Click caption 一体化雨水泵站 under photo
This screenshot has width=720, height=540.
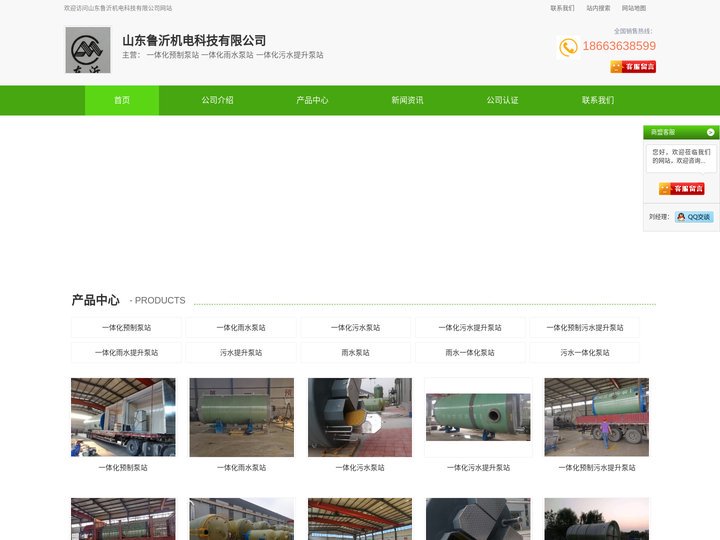click(242, 467)
